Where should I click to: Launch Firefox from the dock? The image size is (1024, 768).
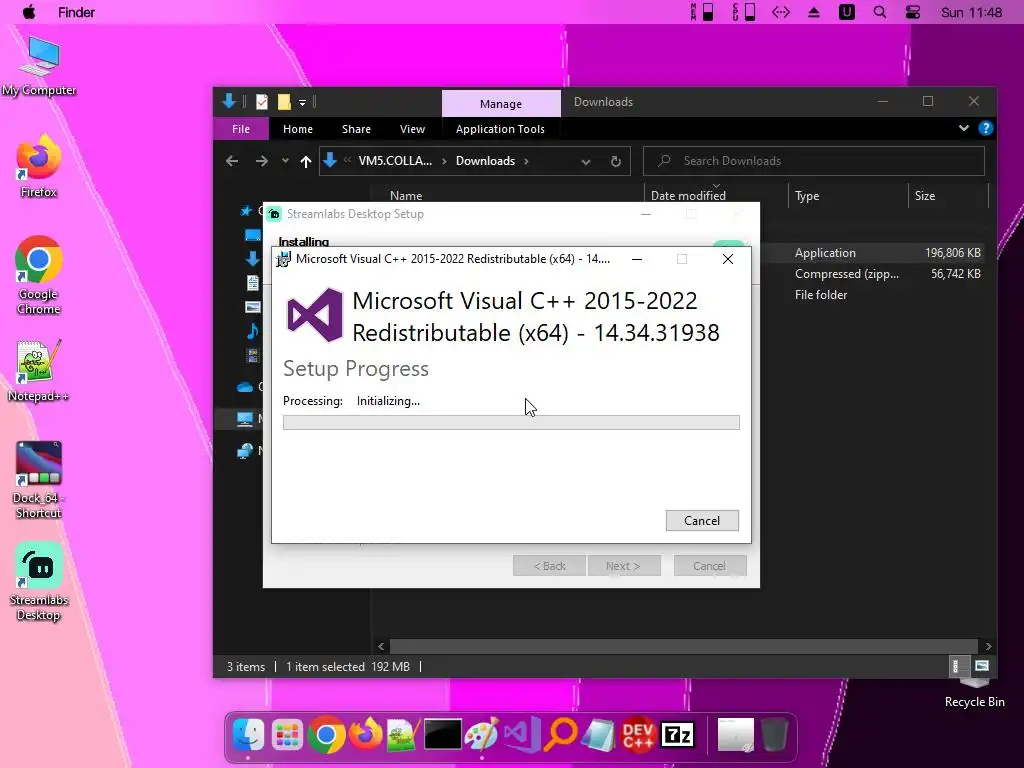(x=365, y=733)
